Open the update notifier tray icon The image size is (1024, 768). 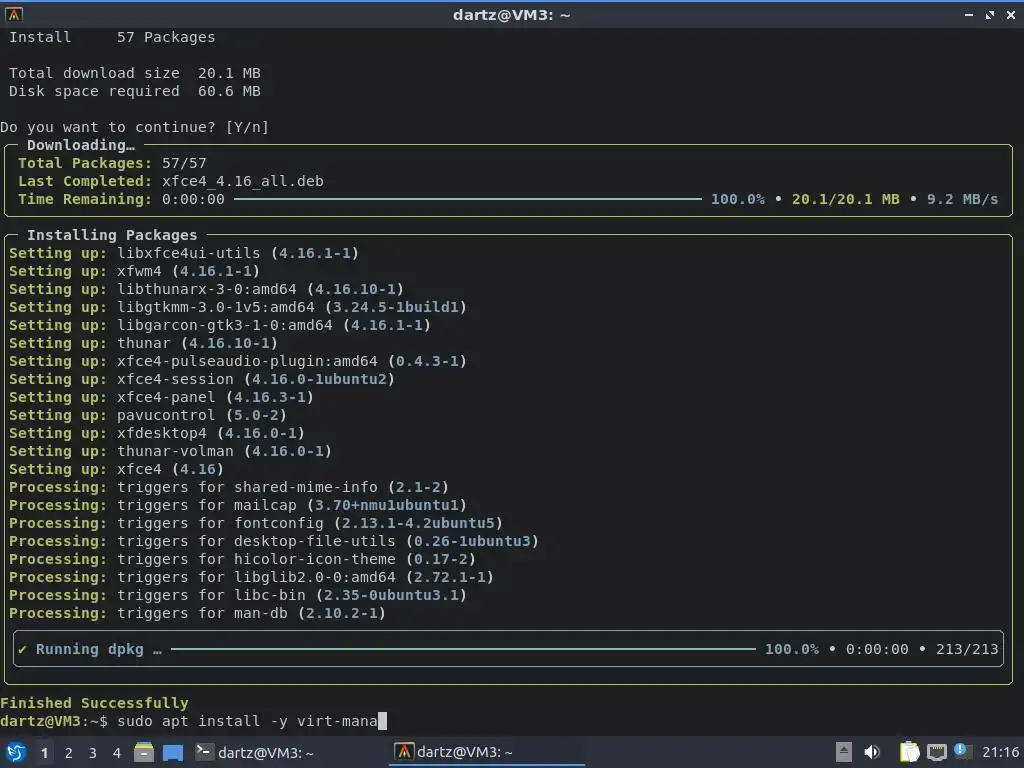(x=962, y=751)
